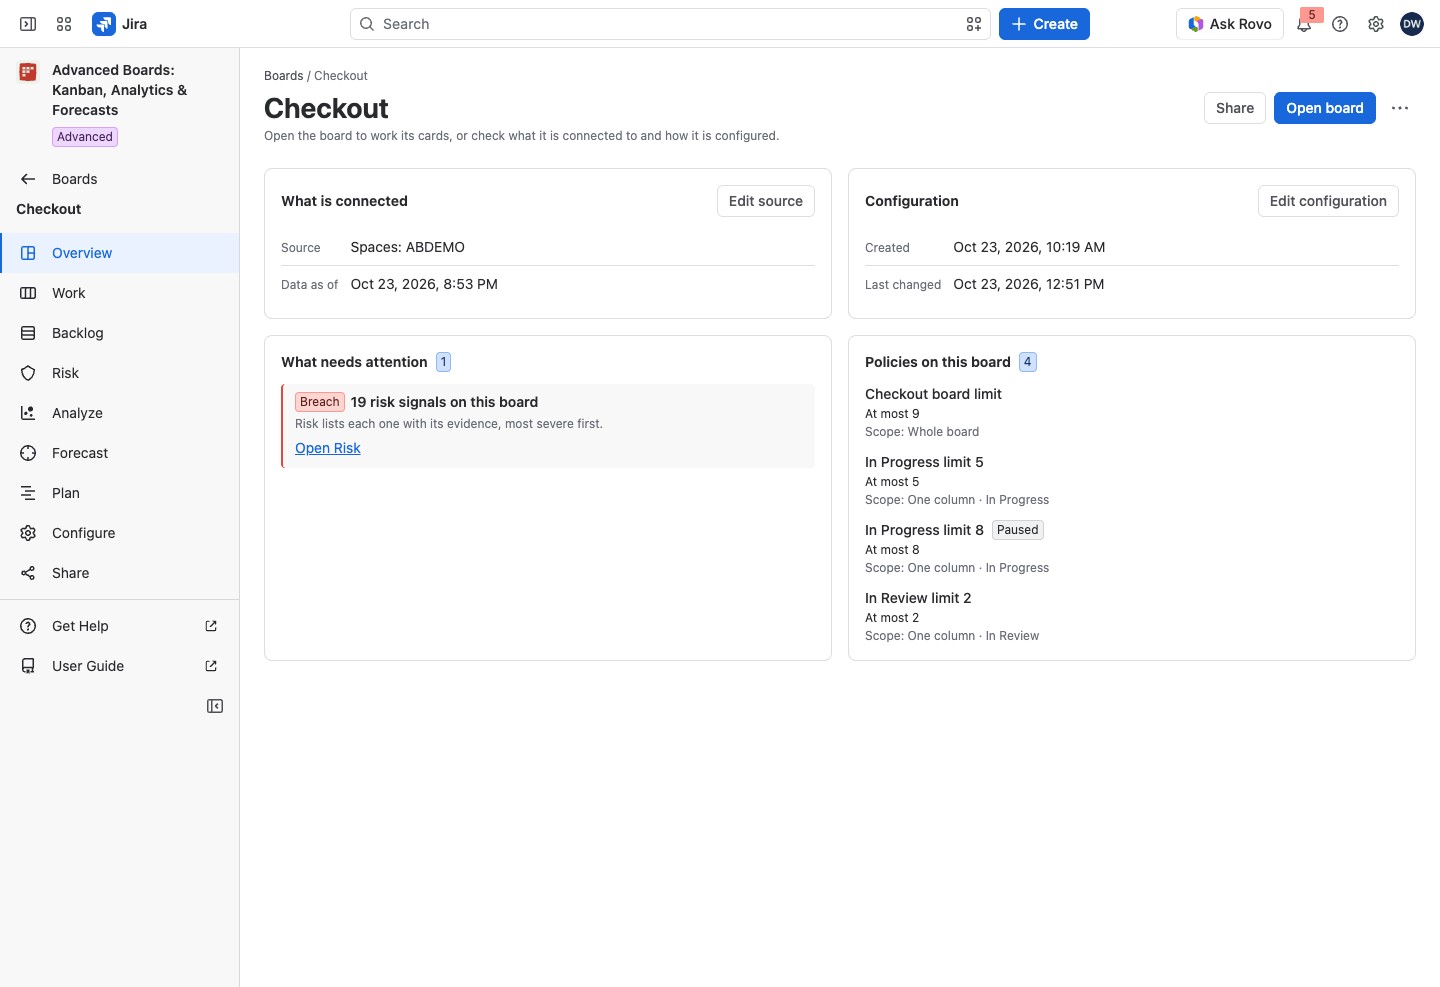The width and height of the screenshot is (1440, 987).
Task: Click Edit configuration button
Action: tap(1328, 201)
